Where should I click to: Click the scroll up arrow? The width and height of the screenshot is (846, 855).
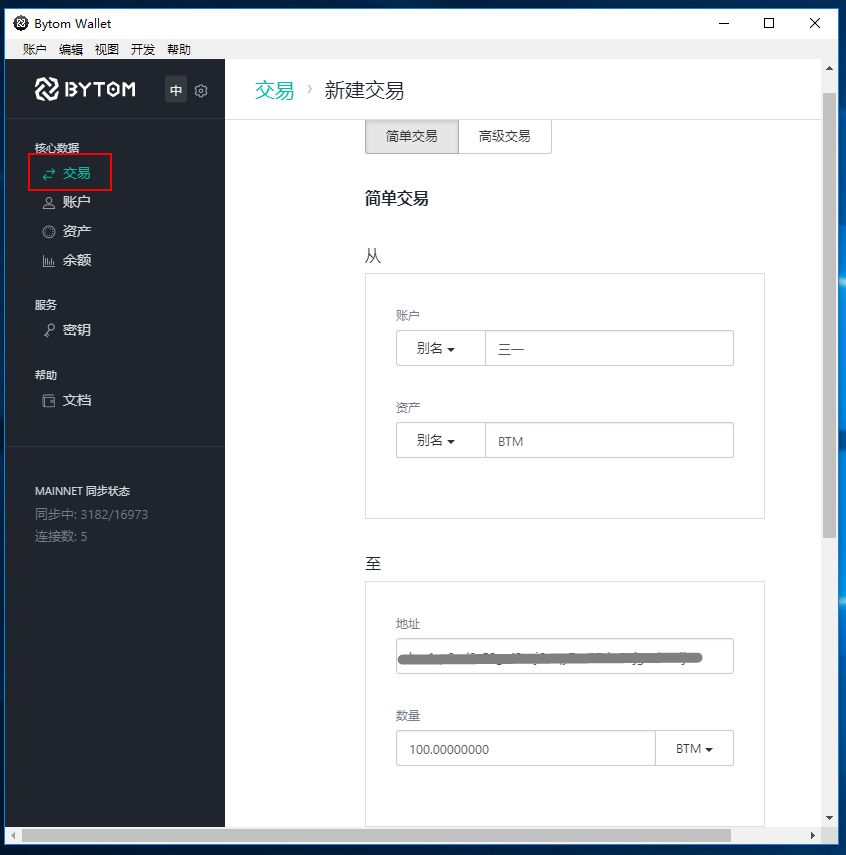coord(829,69)
